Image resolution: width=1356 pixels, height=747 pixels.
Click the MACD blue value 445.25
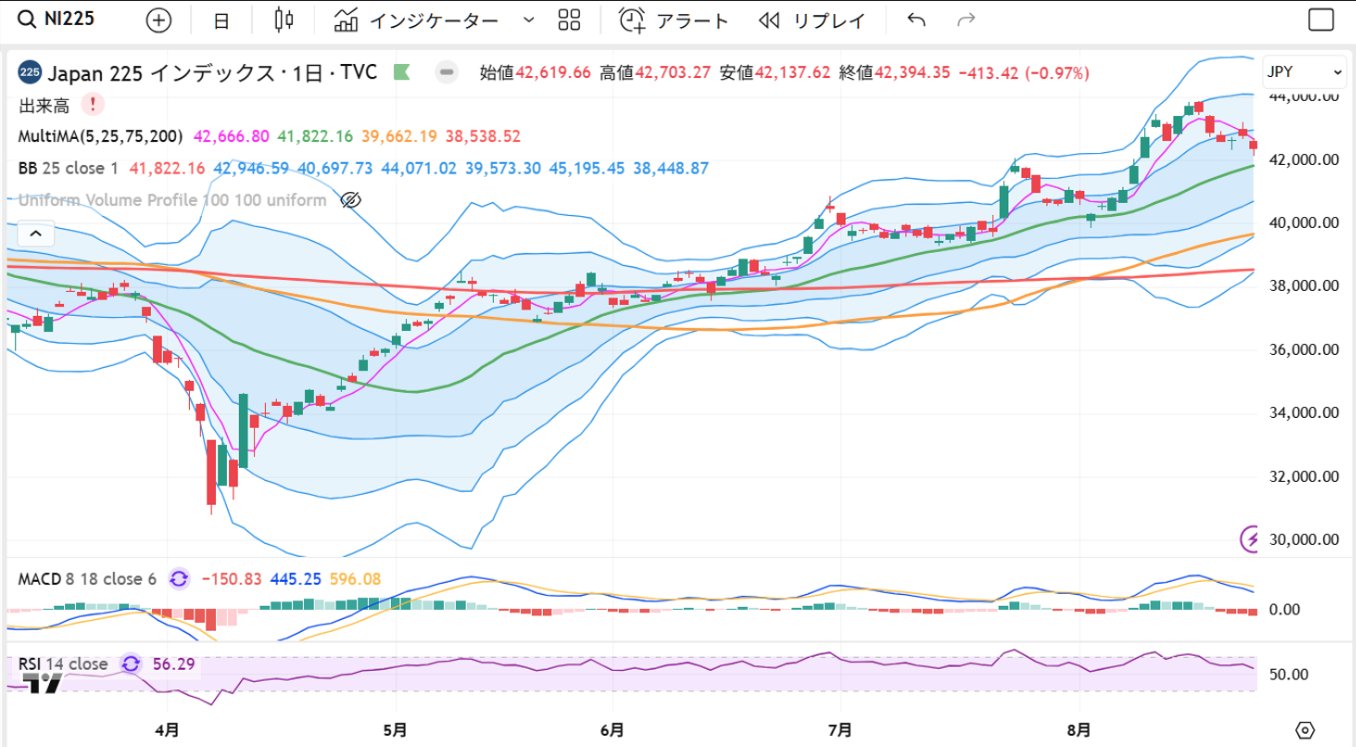tap(296, 579)
